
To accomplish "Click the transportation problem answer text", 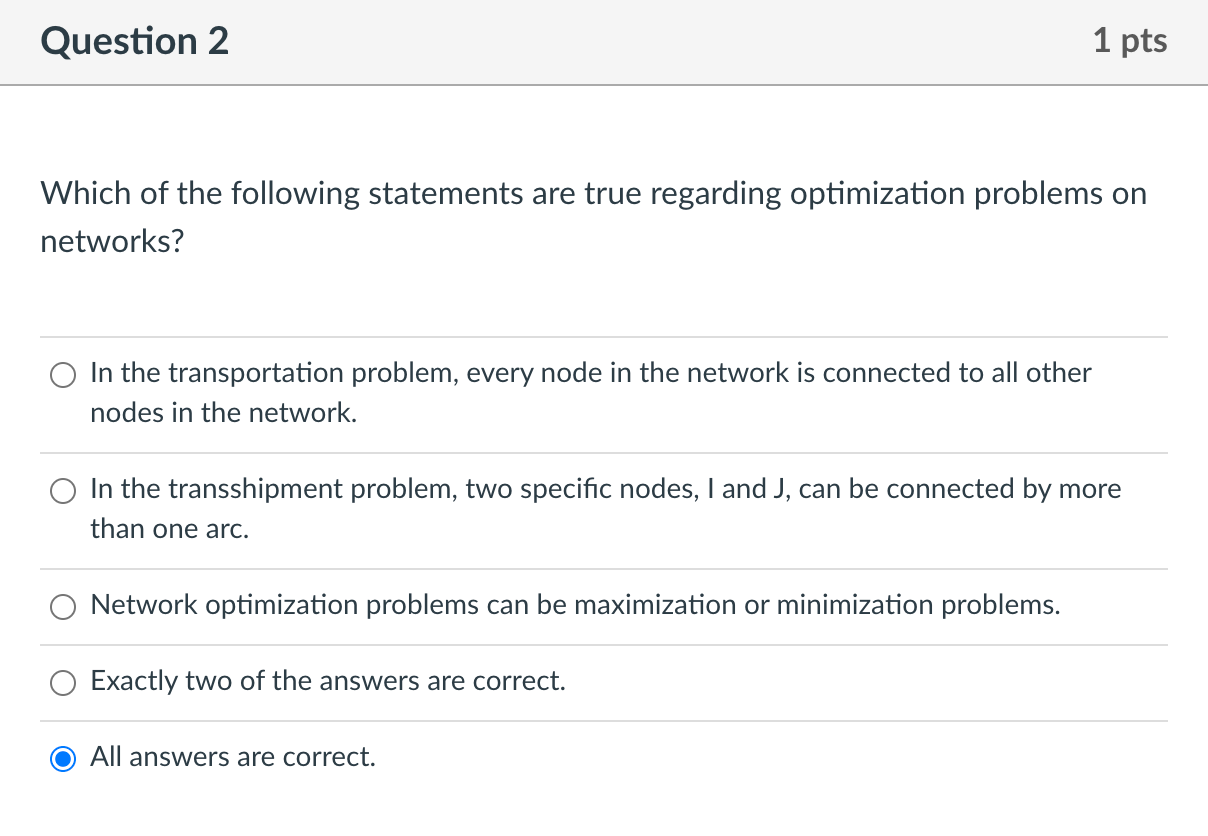I will [x=590, y=373].
